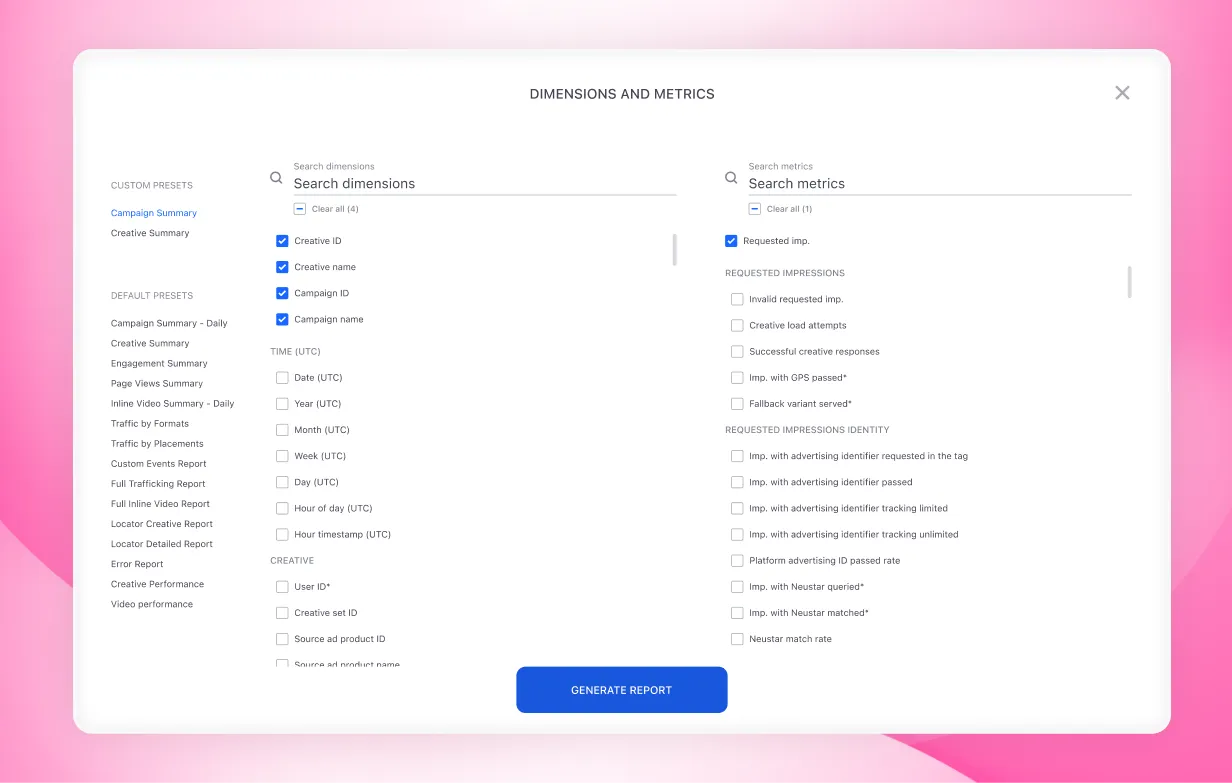Select the Campaign Summary custom preset
The width and height of the screenshot is (1232, 783).
pyautogui.click(x=154, y=213)
